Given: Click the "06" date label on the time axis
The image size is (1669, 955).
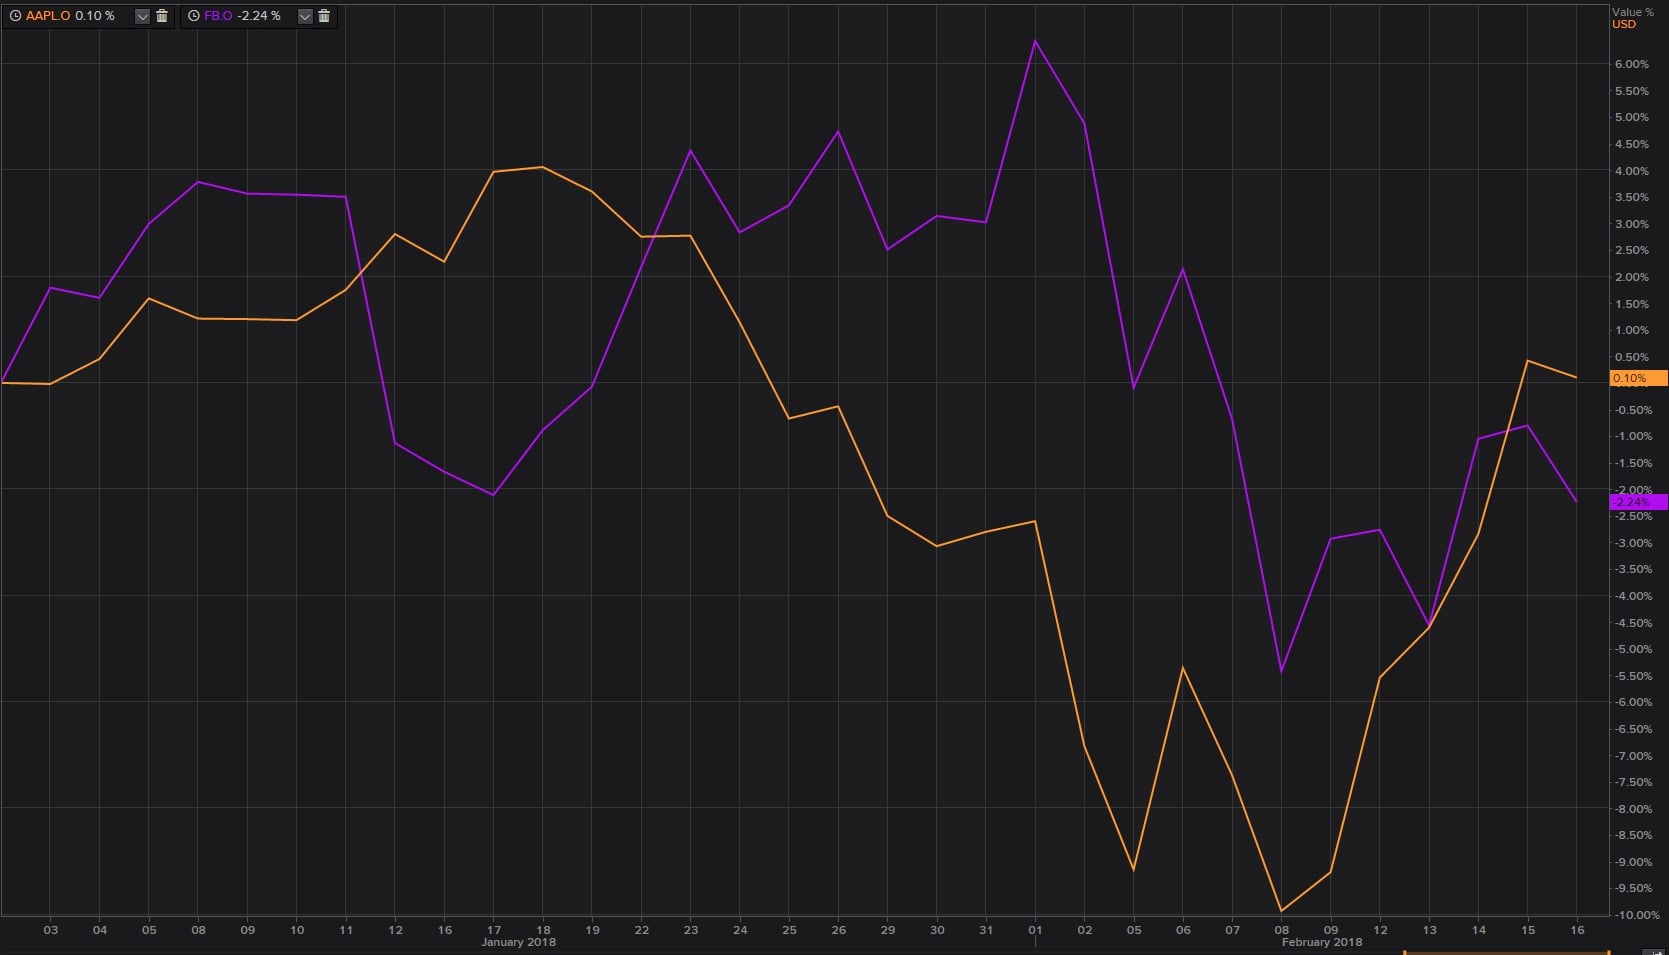Looking at the screenshot, I should pyautogui.click(x=1183, y=930).
